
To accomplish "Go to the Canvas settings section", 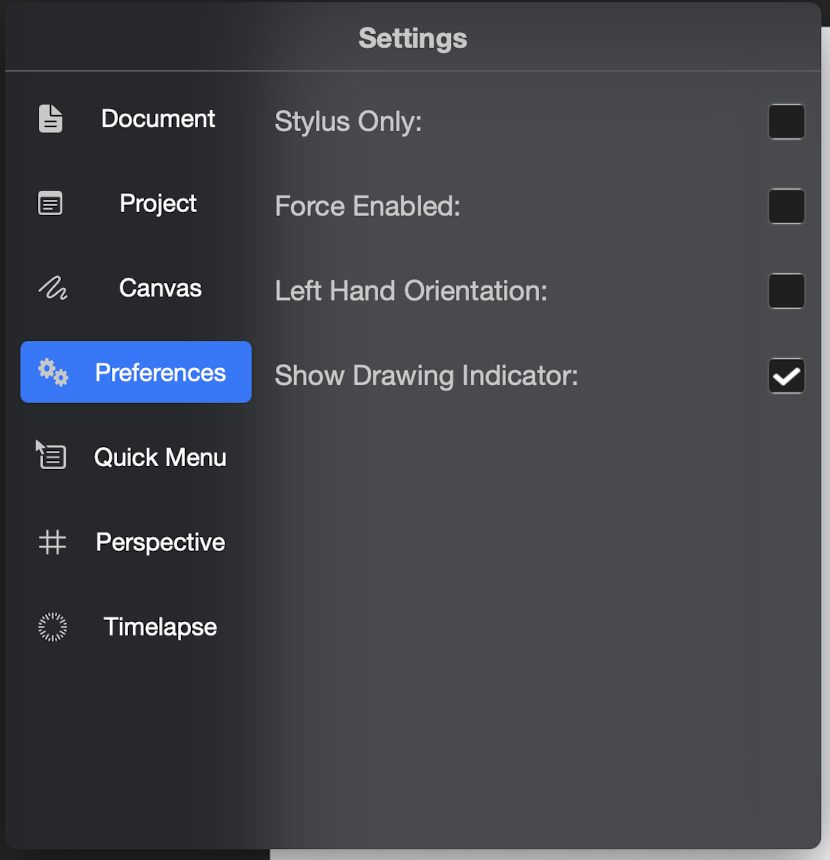I will (160, 289).
